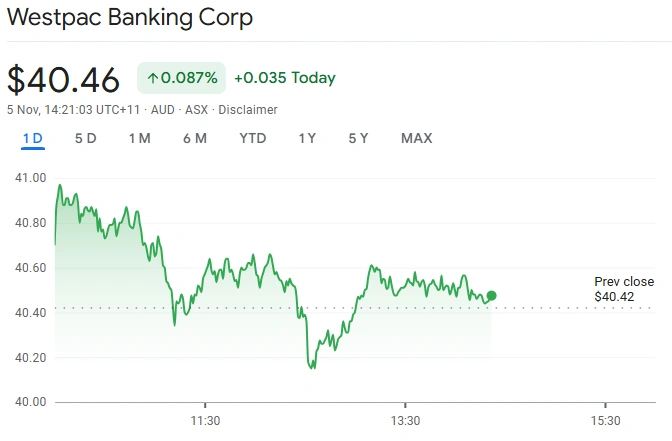Click the Prev close $40.42 label
The height and width of the screenshot is (441, 672).
(x=624, y=289)
